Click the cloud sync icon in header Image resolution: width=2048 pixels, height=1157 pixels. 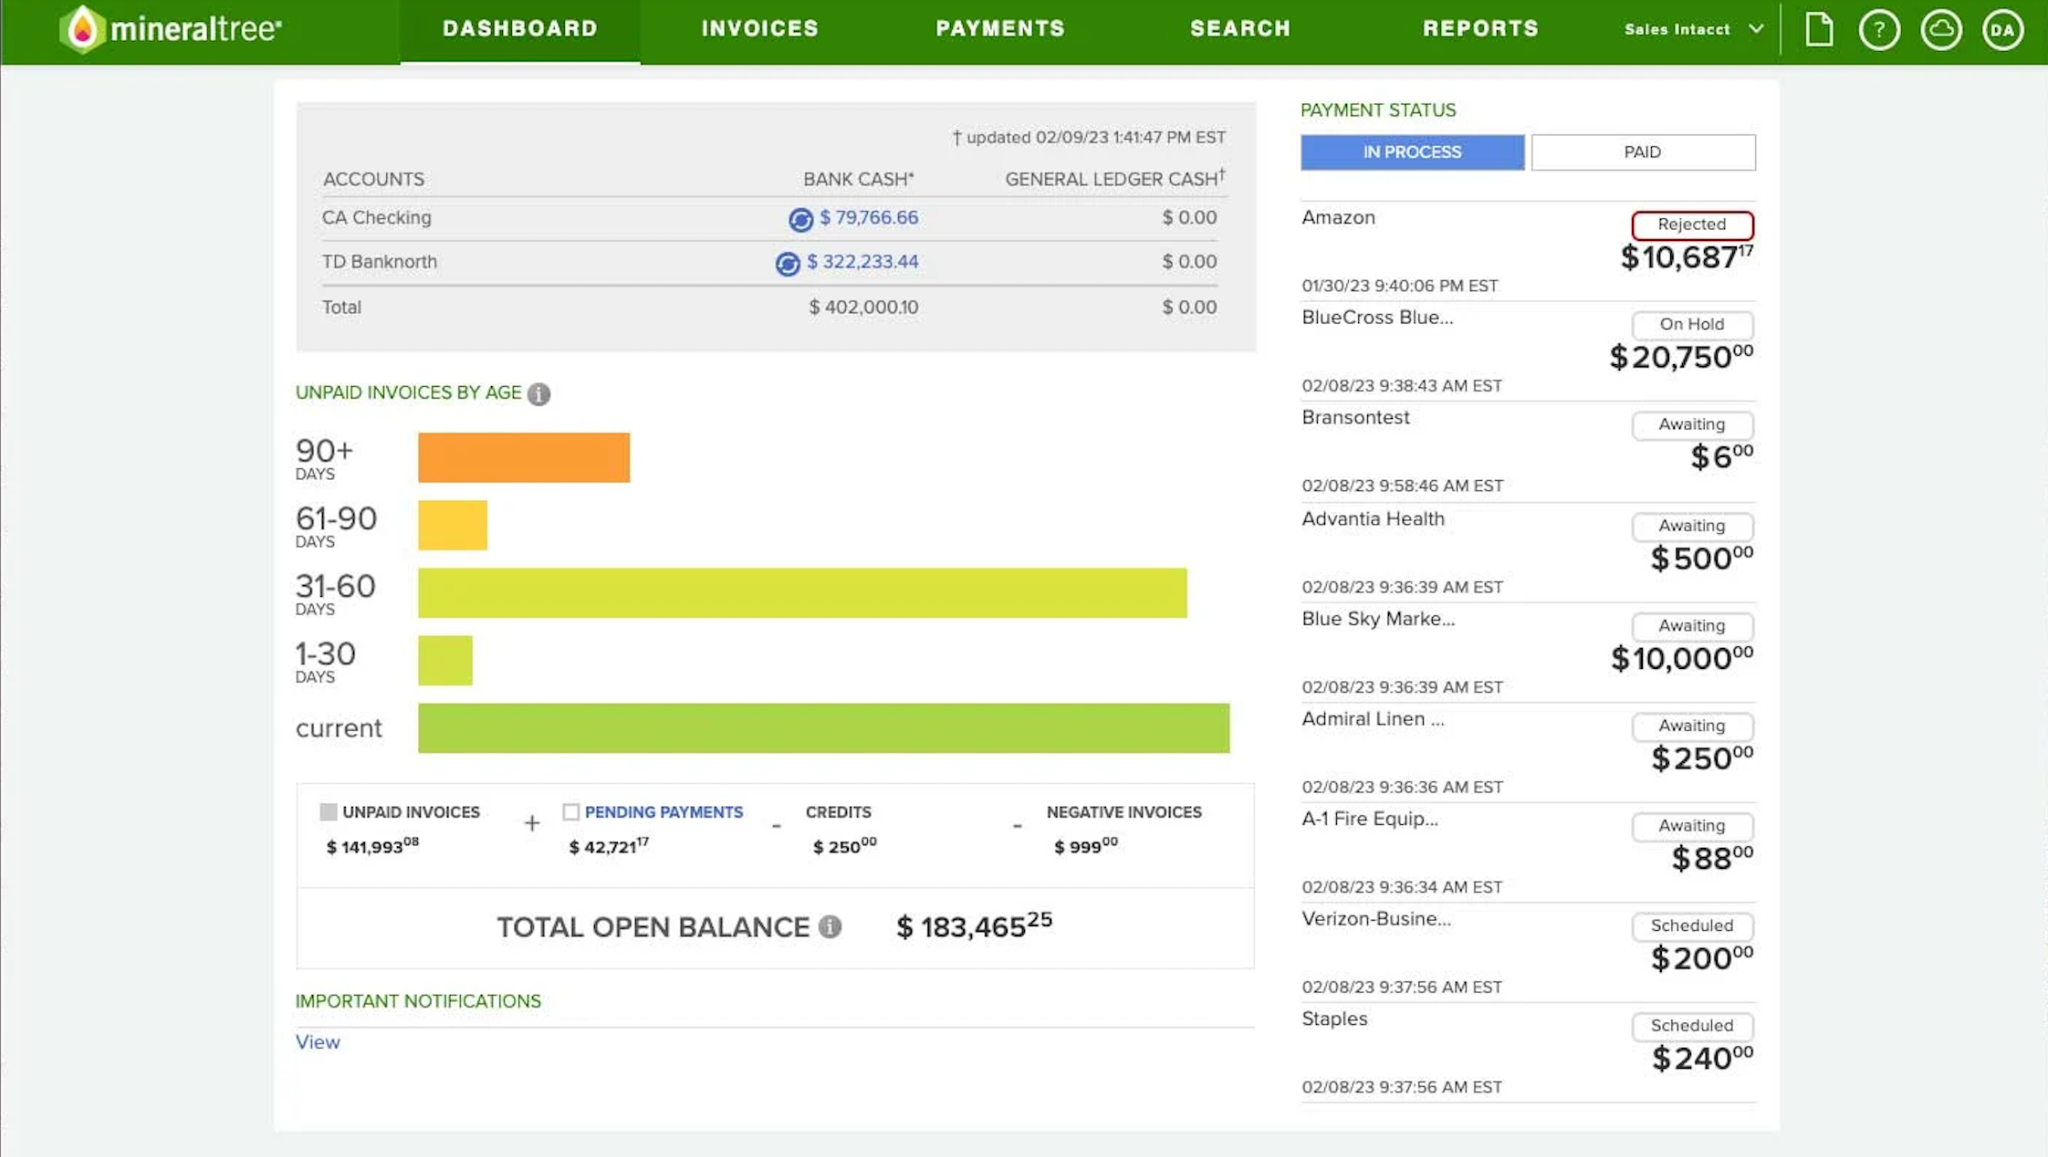coord(1941,30)
